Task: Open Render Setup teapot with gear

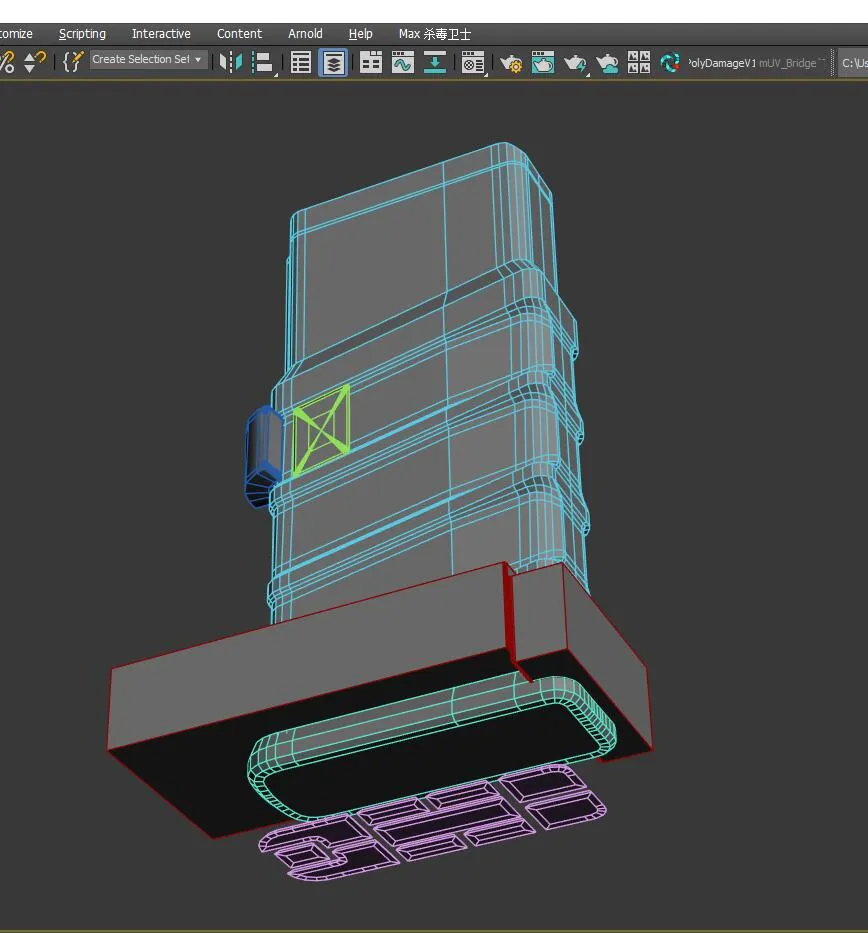Action: click(x=511, y=62)
